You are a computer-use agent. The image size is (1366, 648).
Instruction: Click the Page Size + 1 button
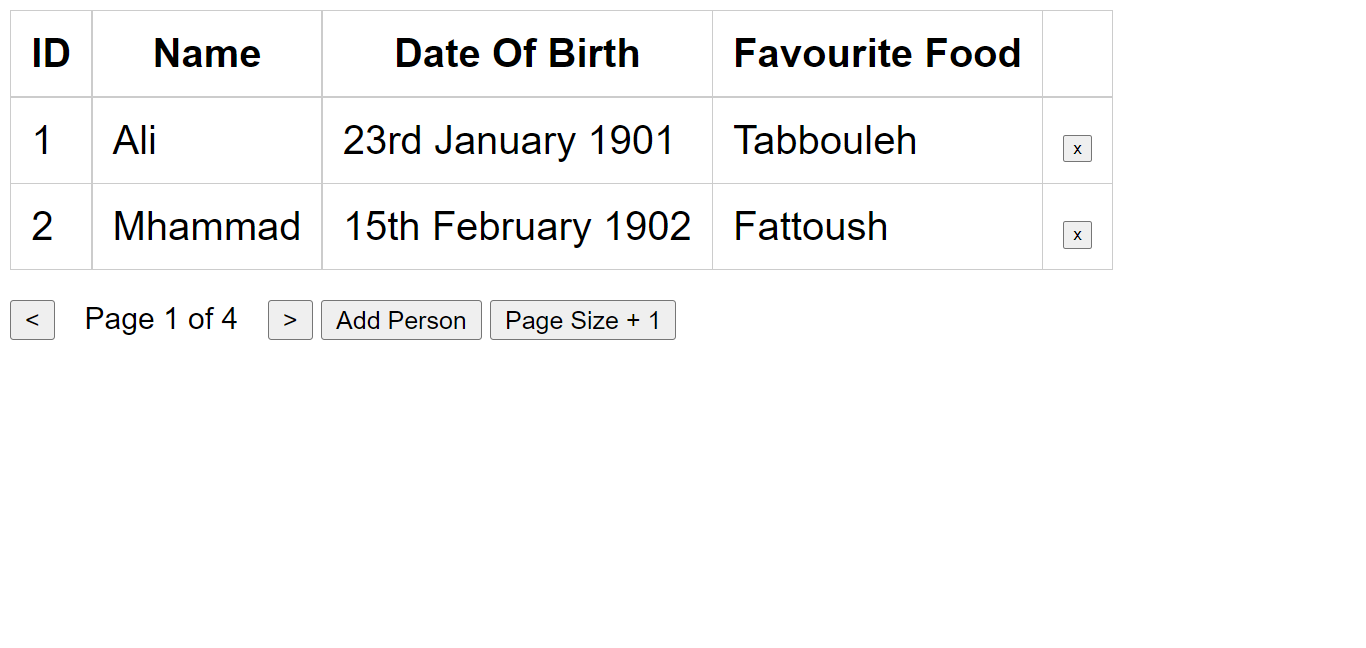(x=583, y=320)
